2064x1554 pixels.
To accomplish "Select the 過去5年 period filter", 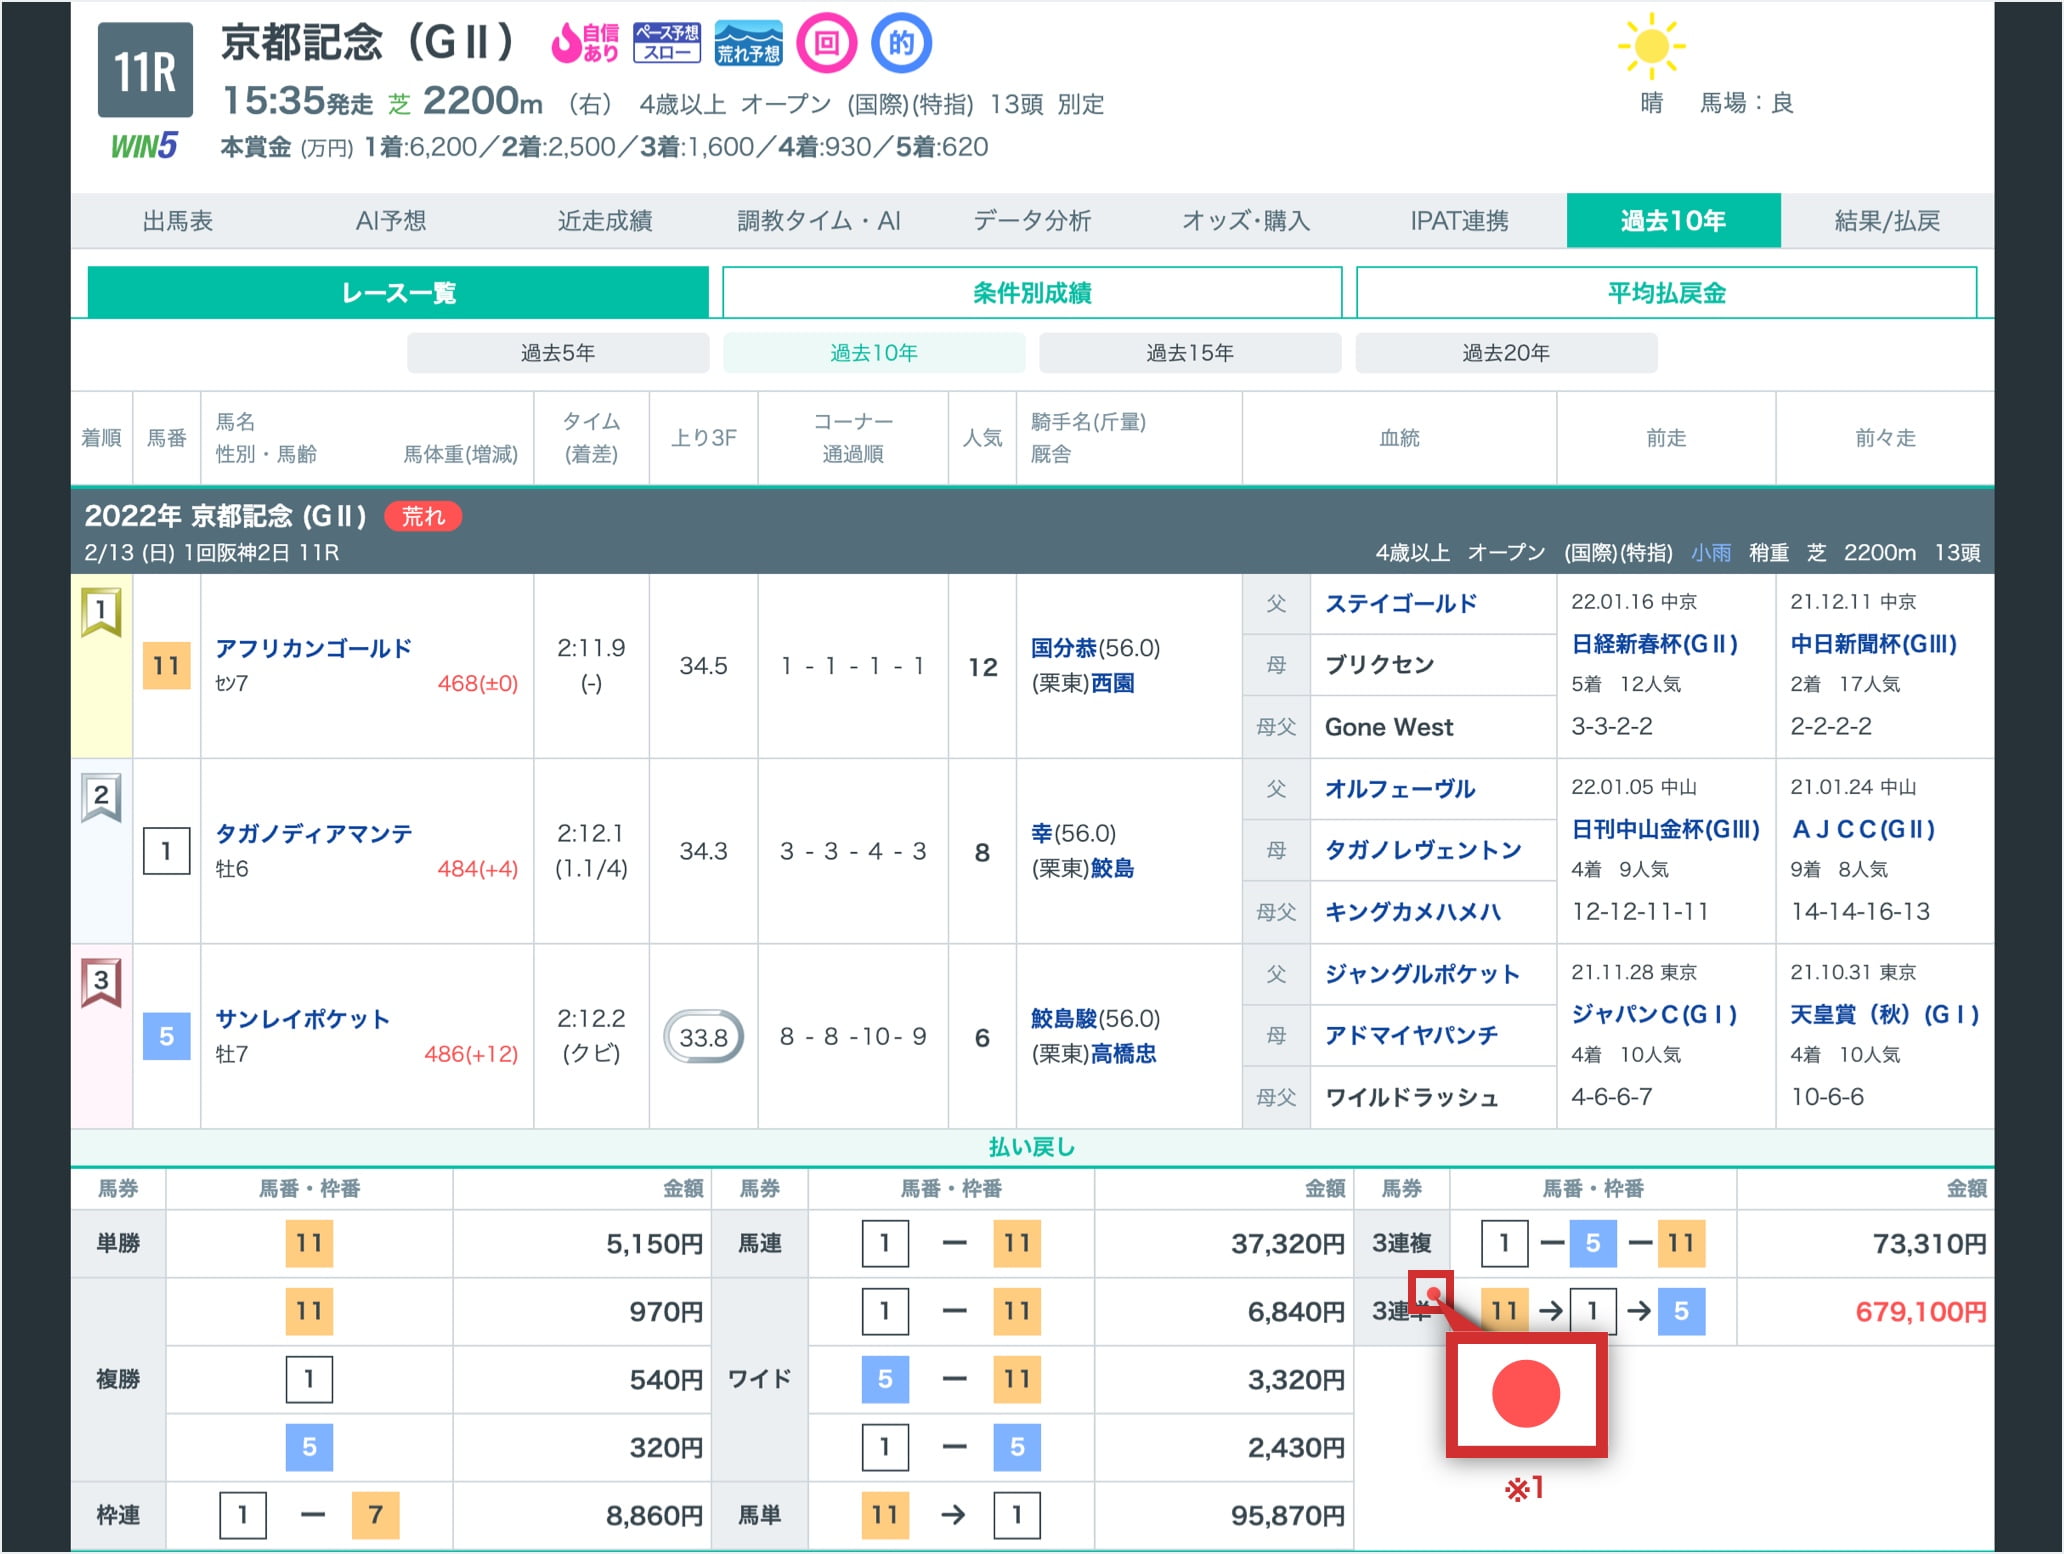I will pyautogui.click(x=557, y=353).
